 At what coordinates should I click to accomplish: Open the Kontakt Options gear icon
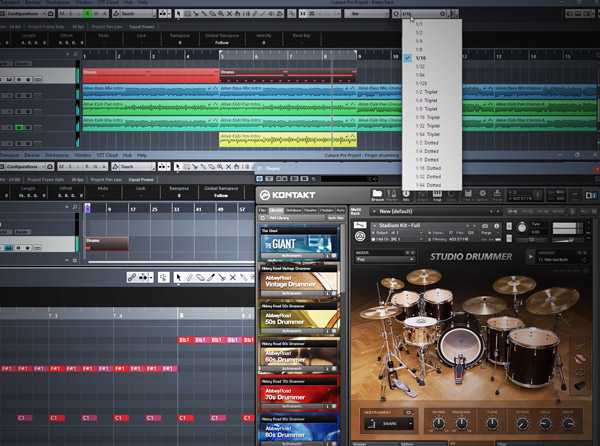click(483, 195)
